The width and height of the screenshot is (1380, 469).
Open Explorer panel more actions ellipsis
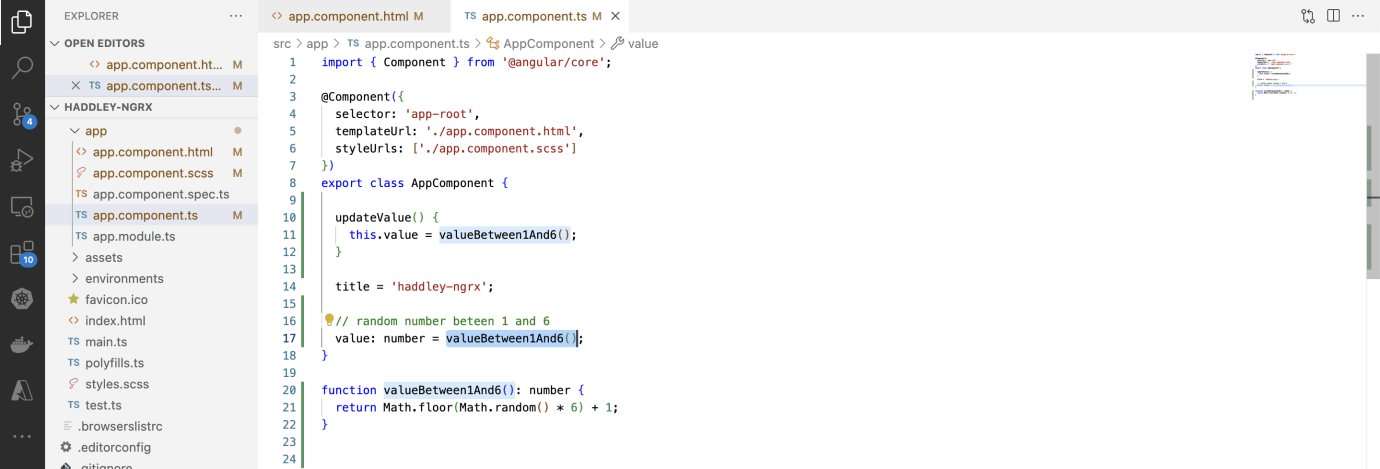point(236,16)
